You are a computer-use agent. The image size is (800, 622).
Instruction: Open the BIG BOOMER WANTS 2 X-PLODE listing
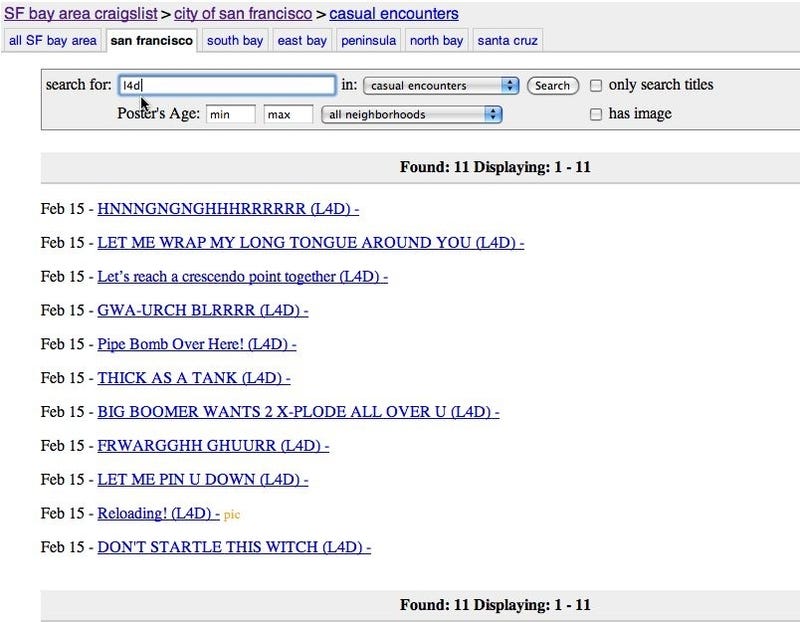coord(298,412)
